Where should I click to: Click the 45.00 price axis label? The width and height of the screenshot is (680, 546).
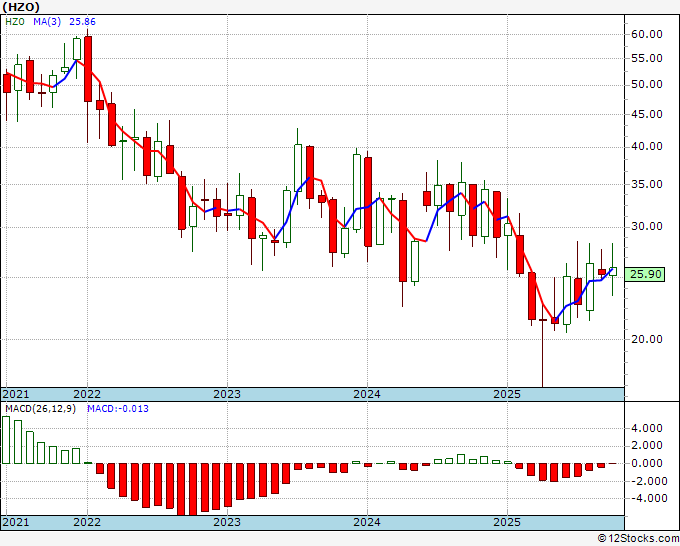647,114
